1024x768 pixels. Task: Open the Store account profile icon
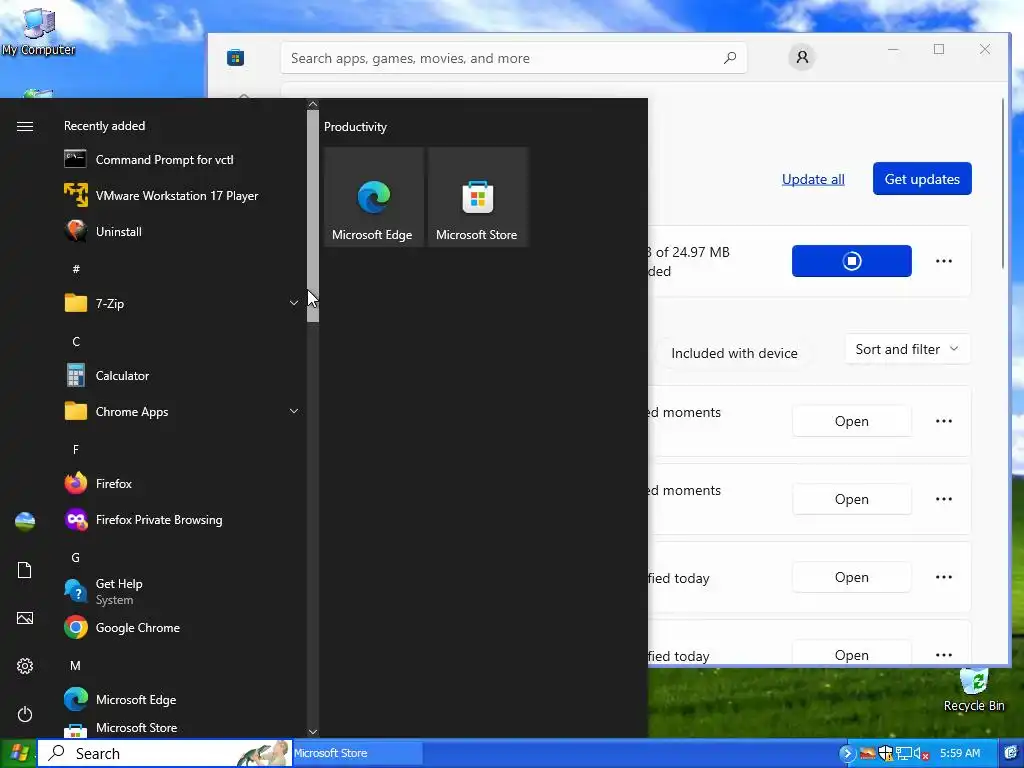pyautogui.click(x=802, y=57)
